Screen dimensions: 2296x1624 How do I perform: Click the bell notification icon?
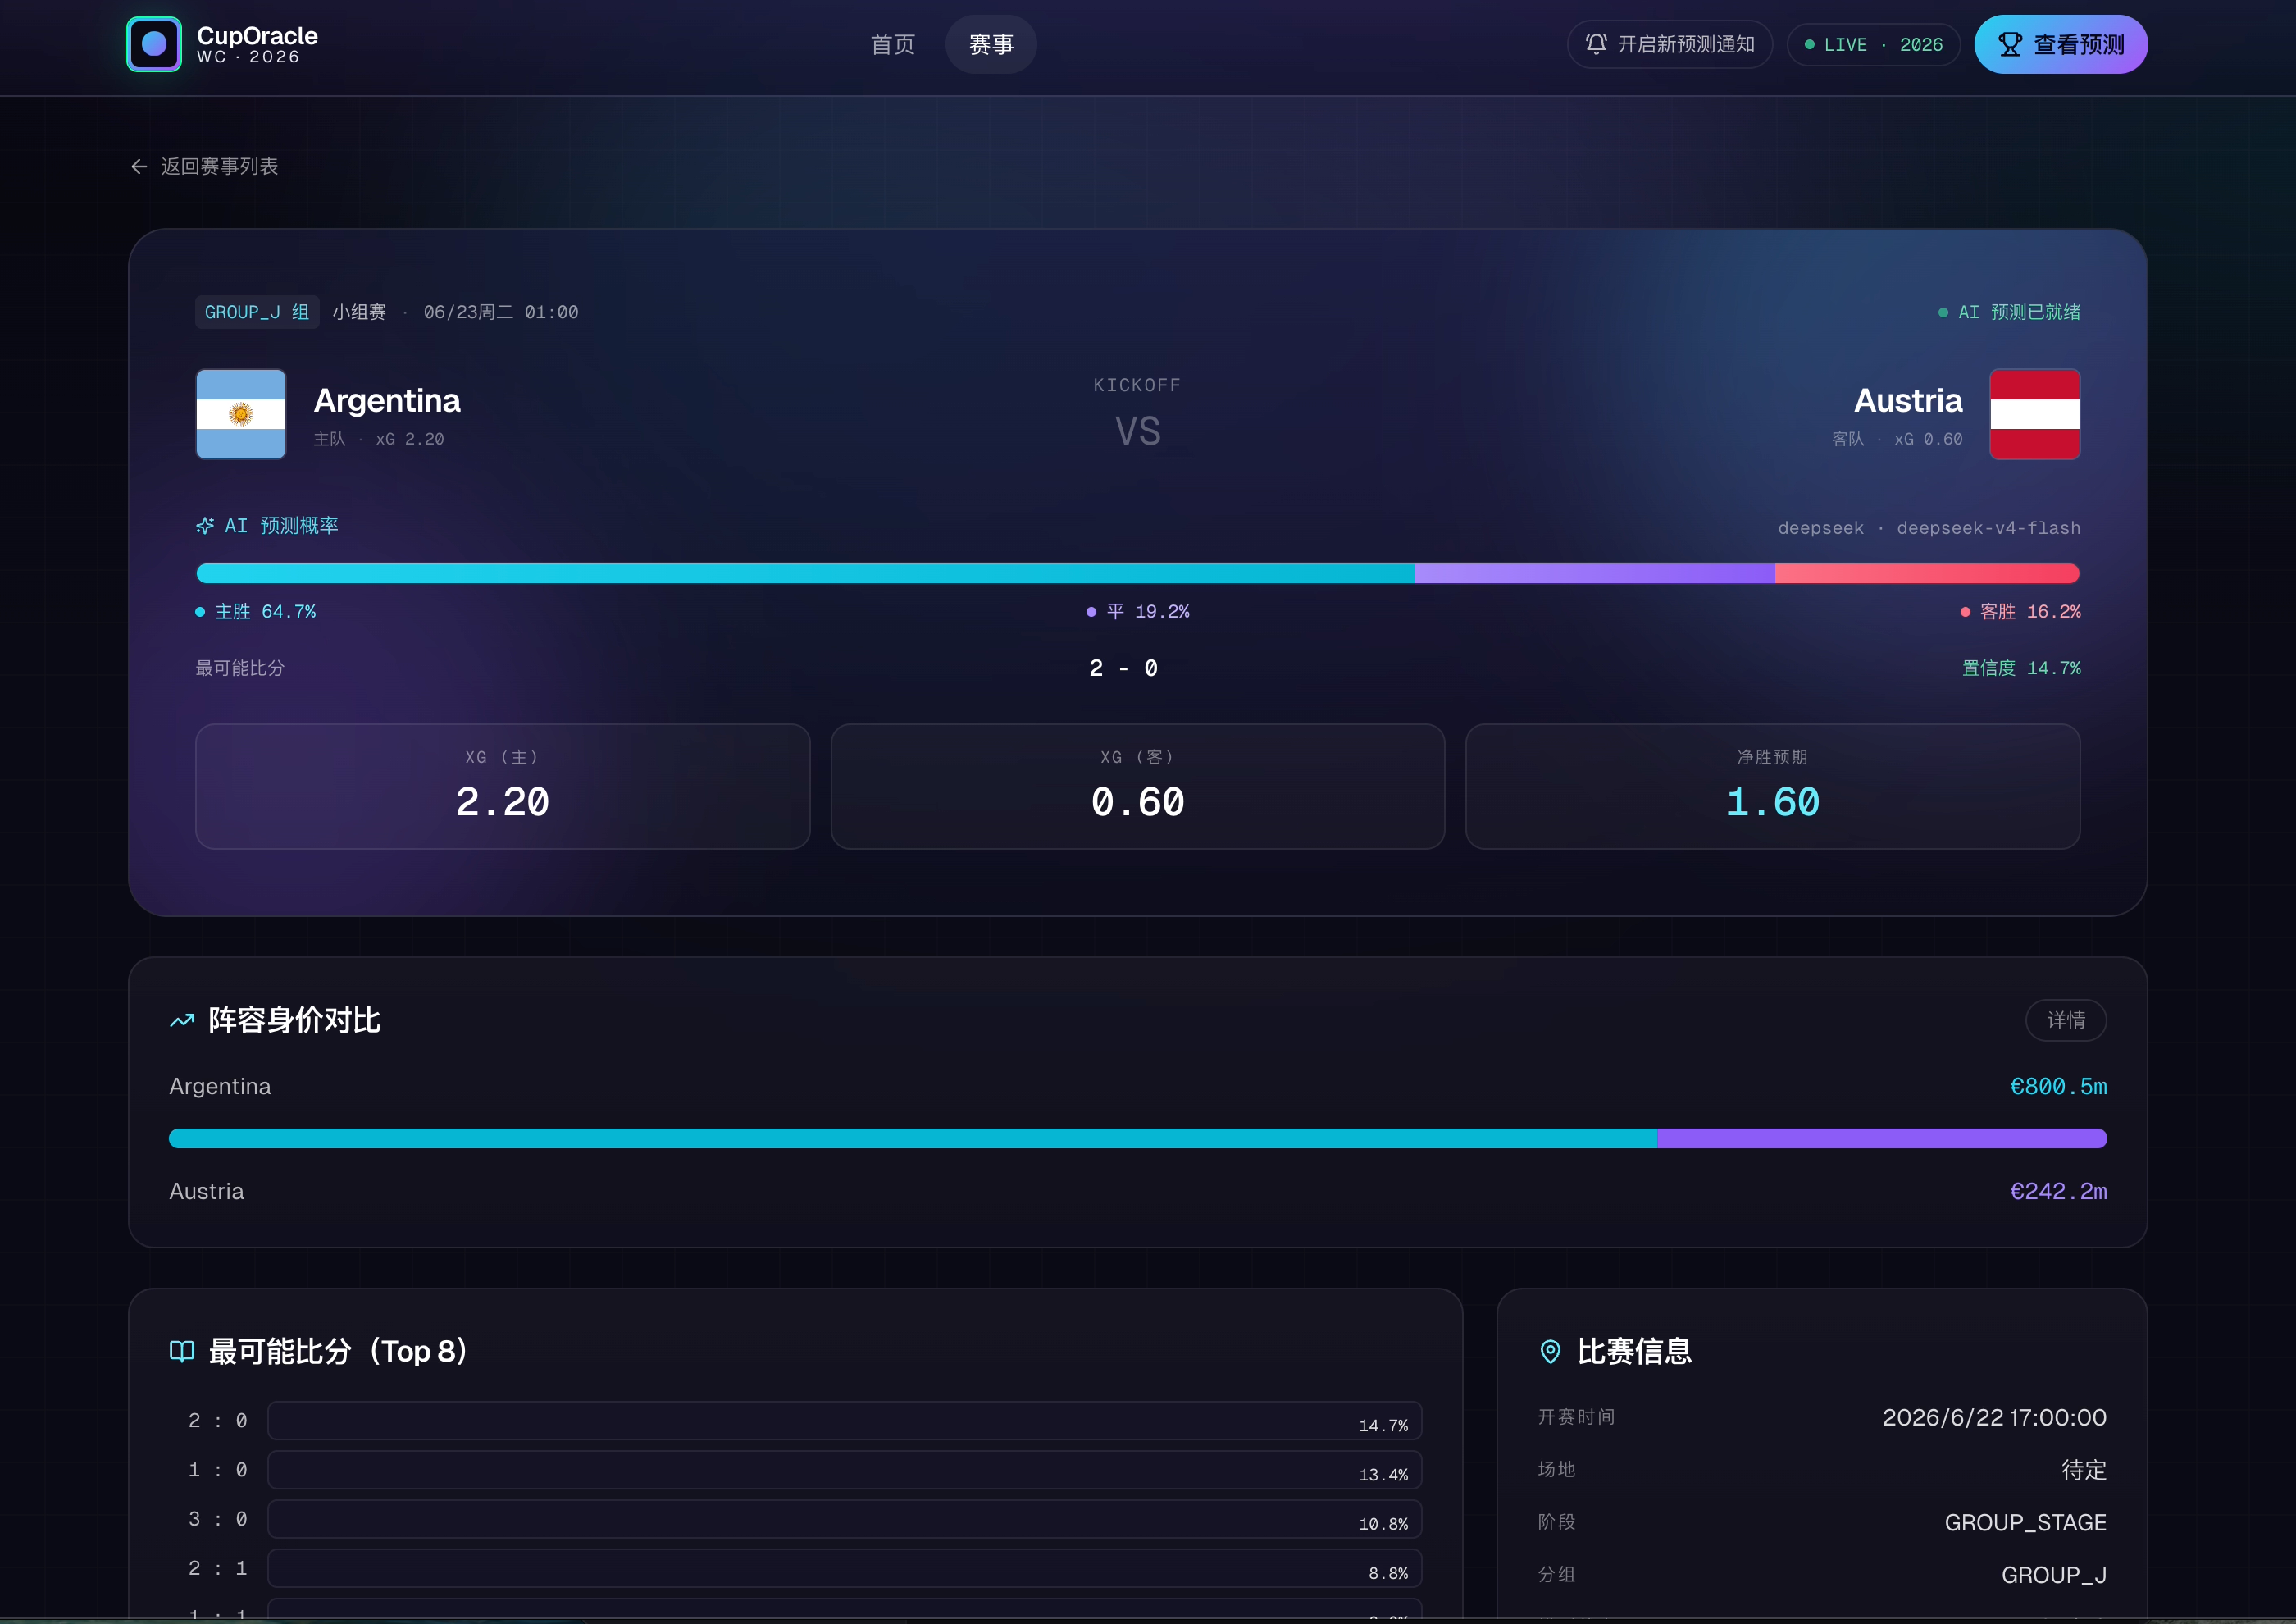point(1596,44)
